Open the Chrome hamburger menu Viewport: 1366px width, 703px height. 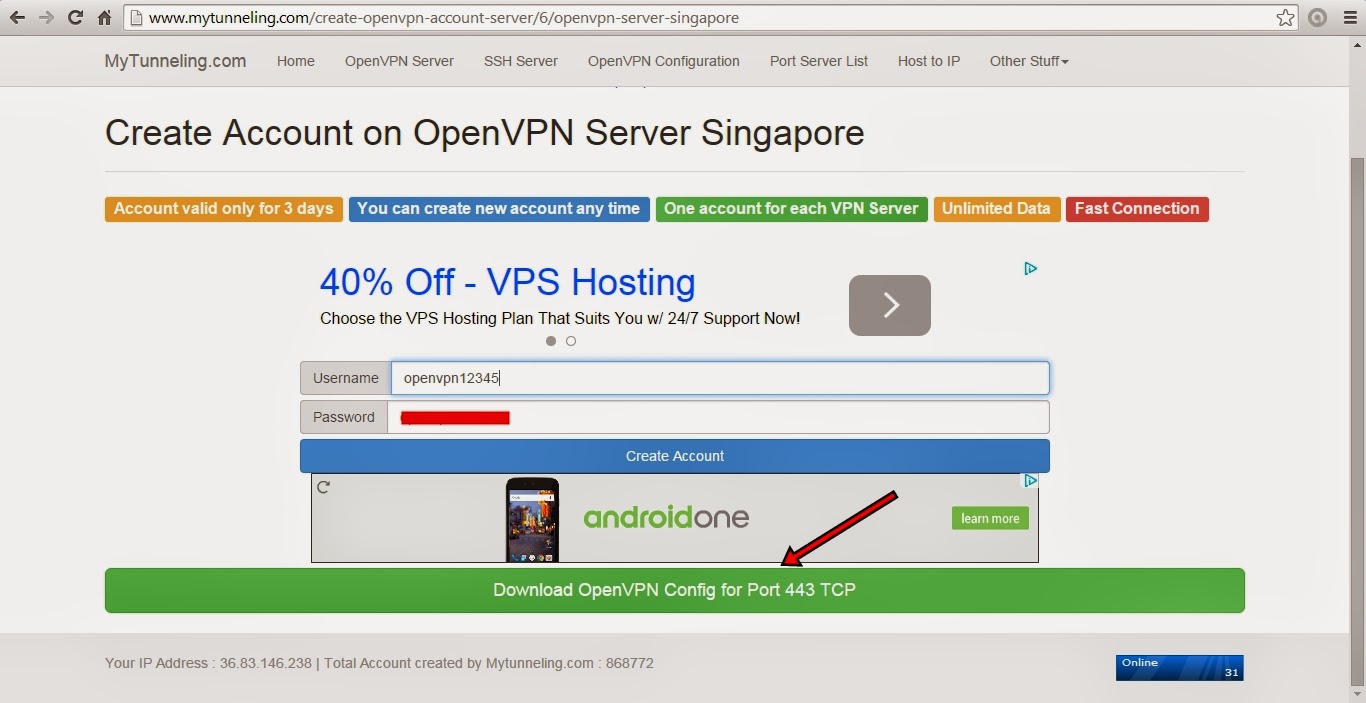pyautogui.click(x=1348, y=18)
